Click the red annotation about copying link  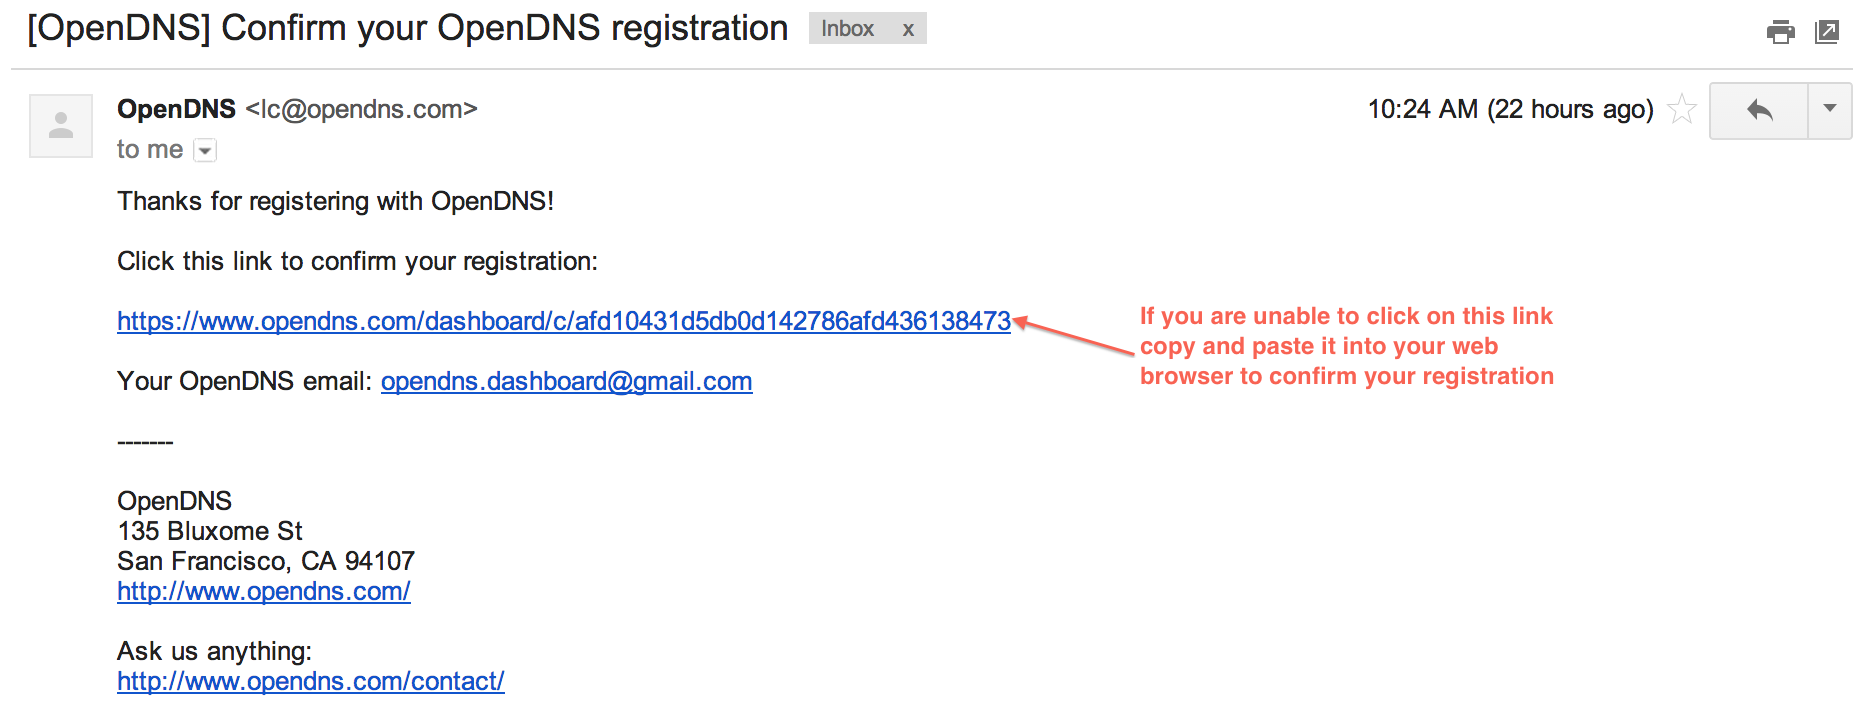pyautogui.click(x=1346, y=346)
